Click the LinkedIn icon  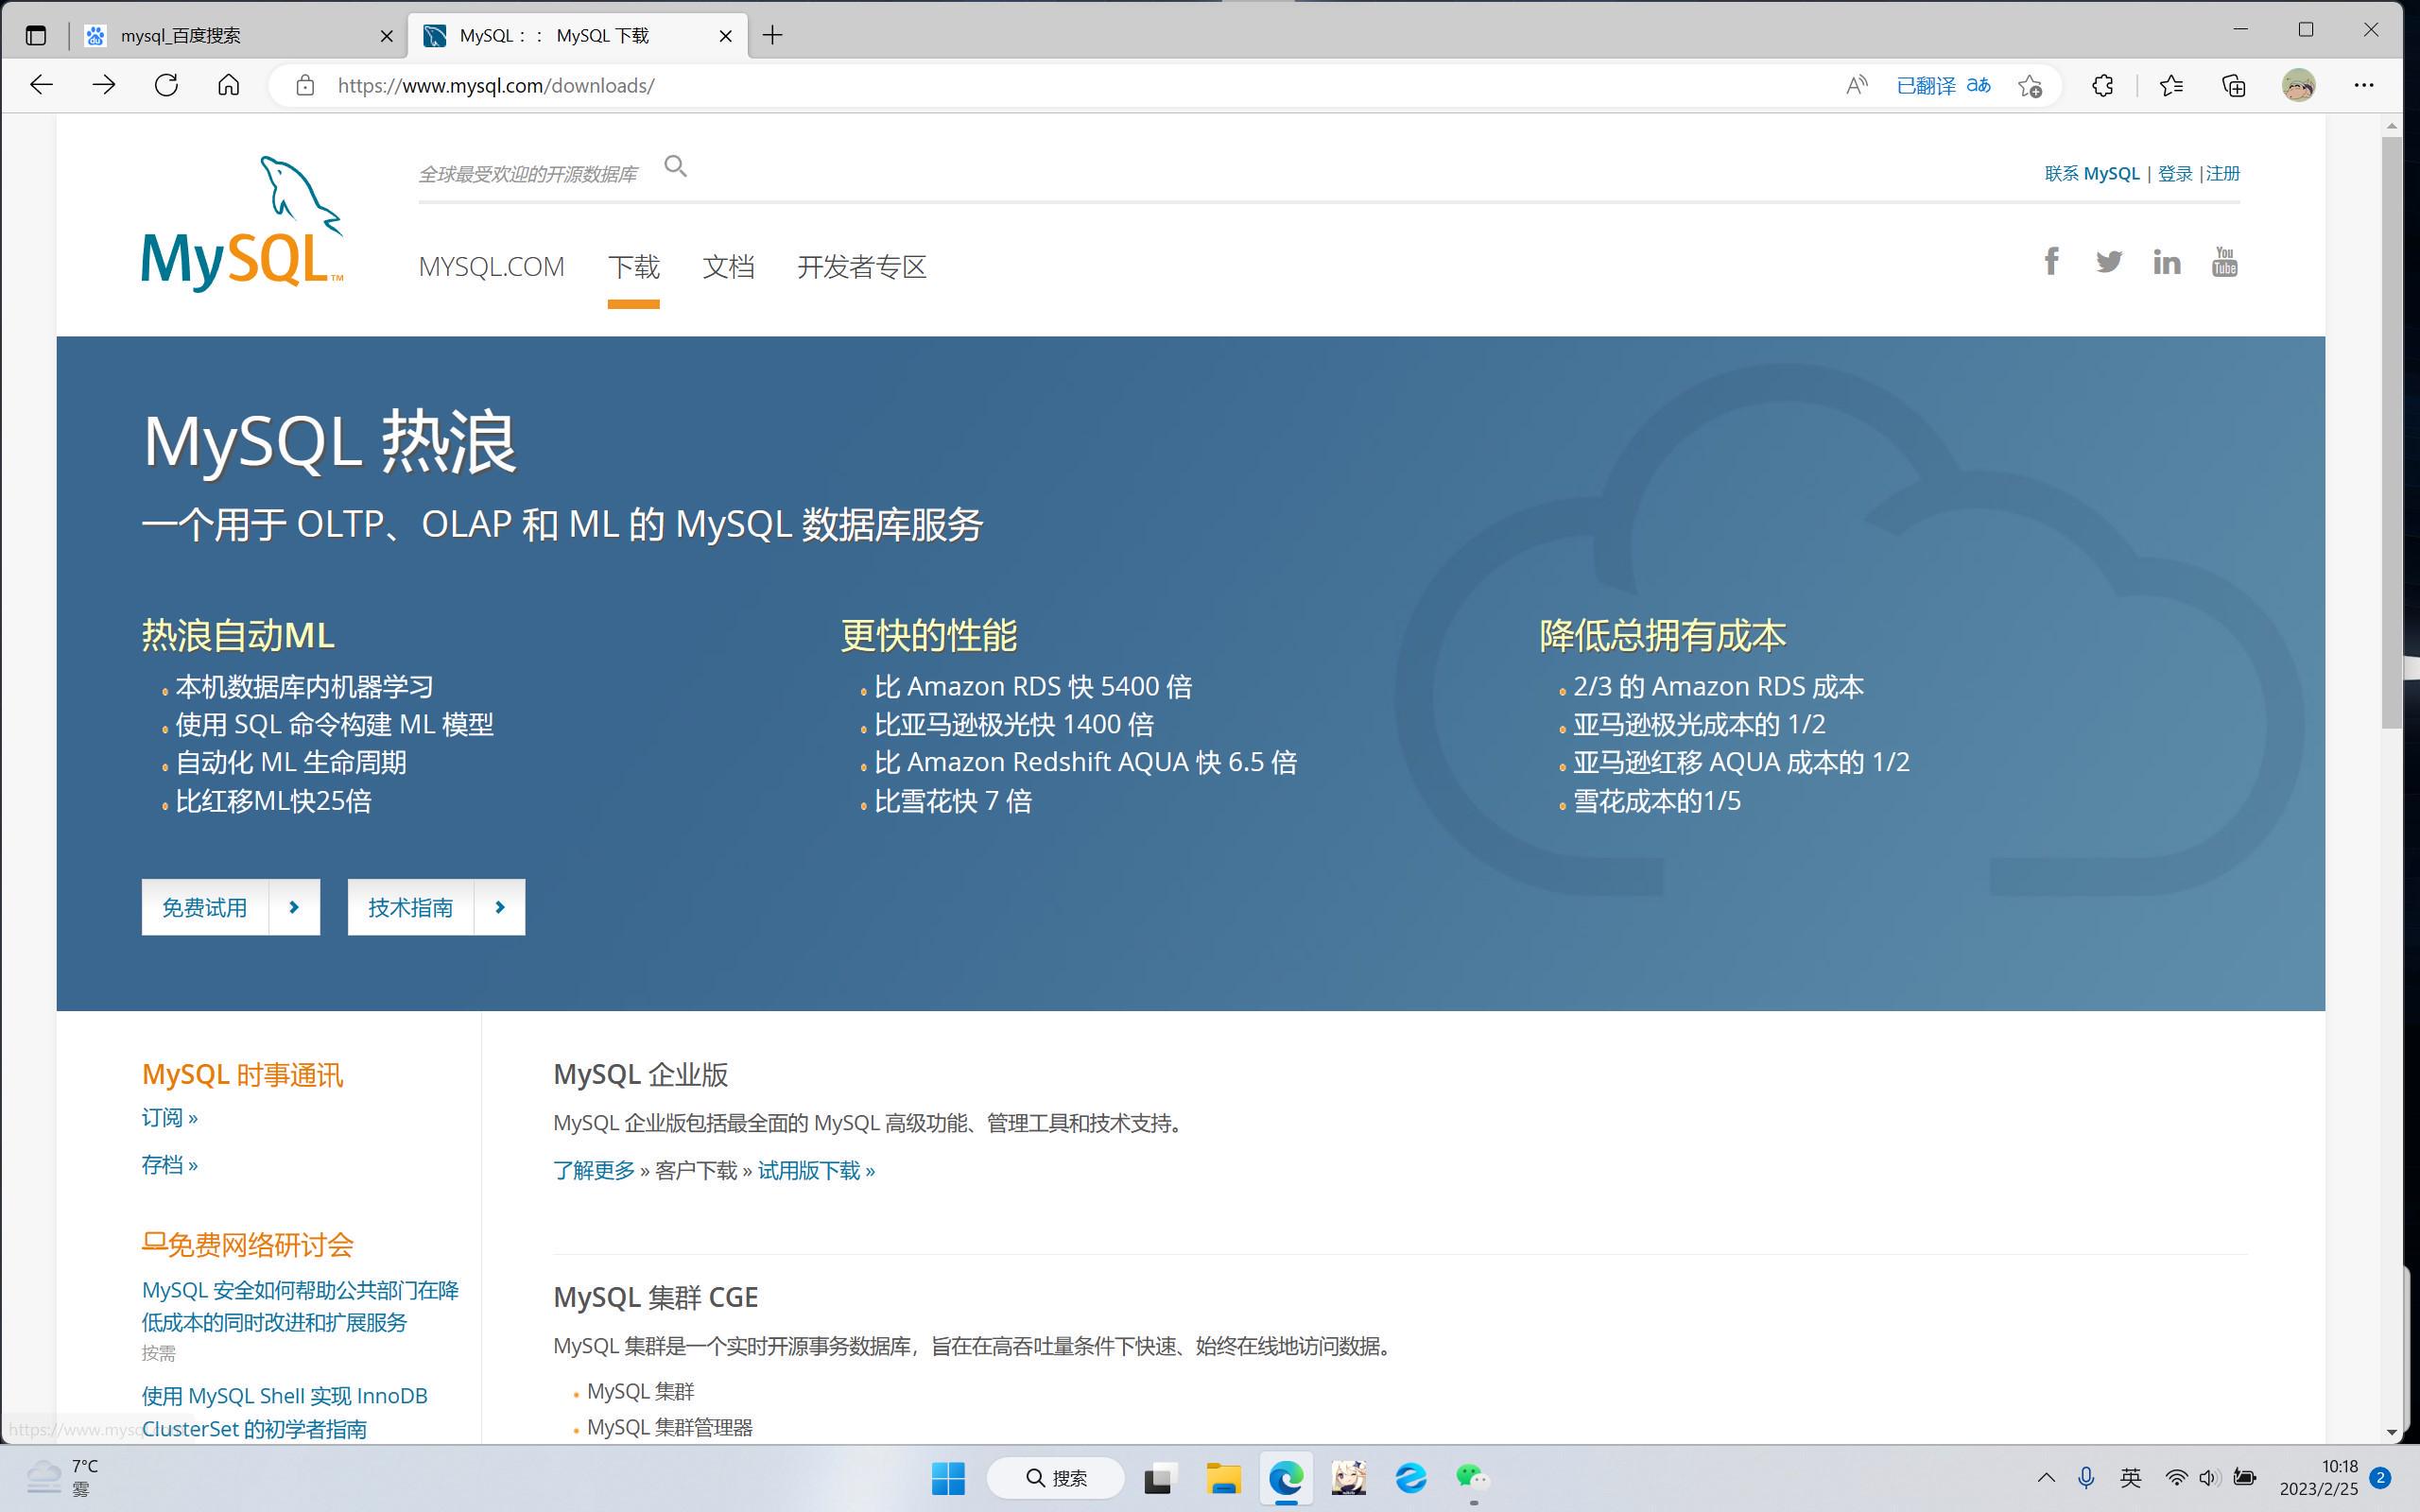2167,262
